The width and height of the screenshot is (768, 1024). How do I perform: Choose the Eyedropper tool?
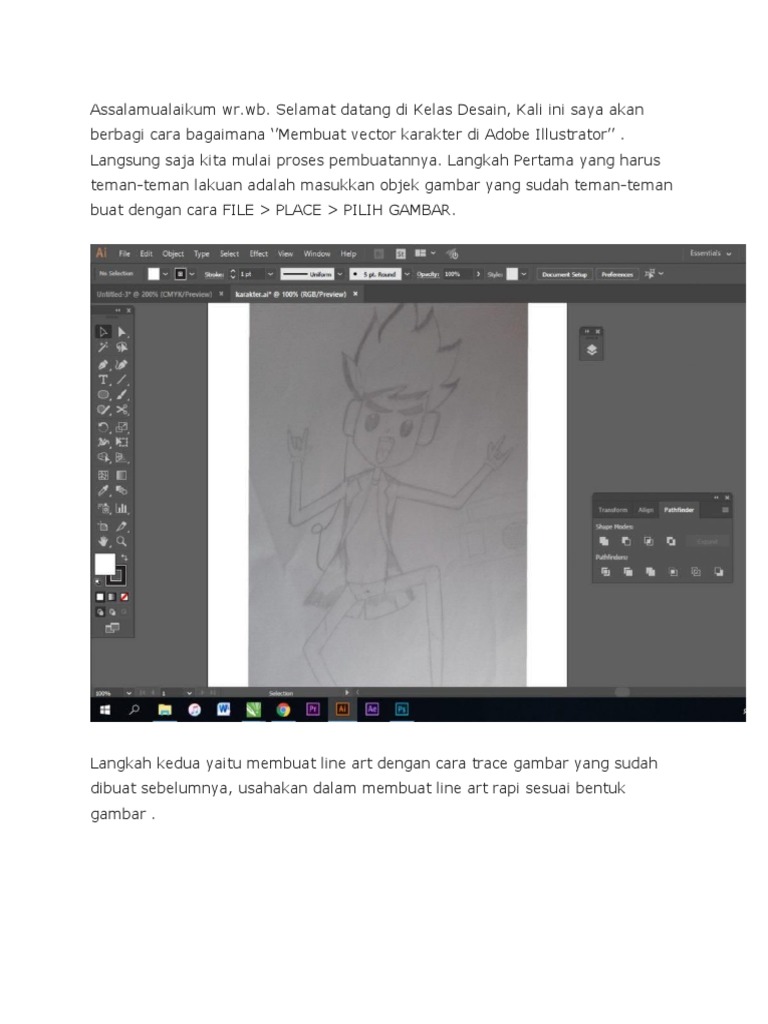[x=103, y=491]
